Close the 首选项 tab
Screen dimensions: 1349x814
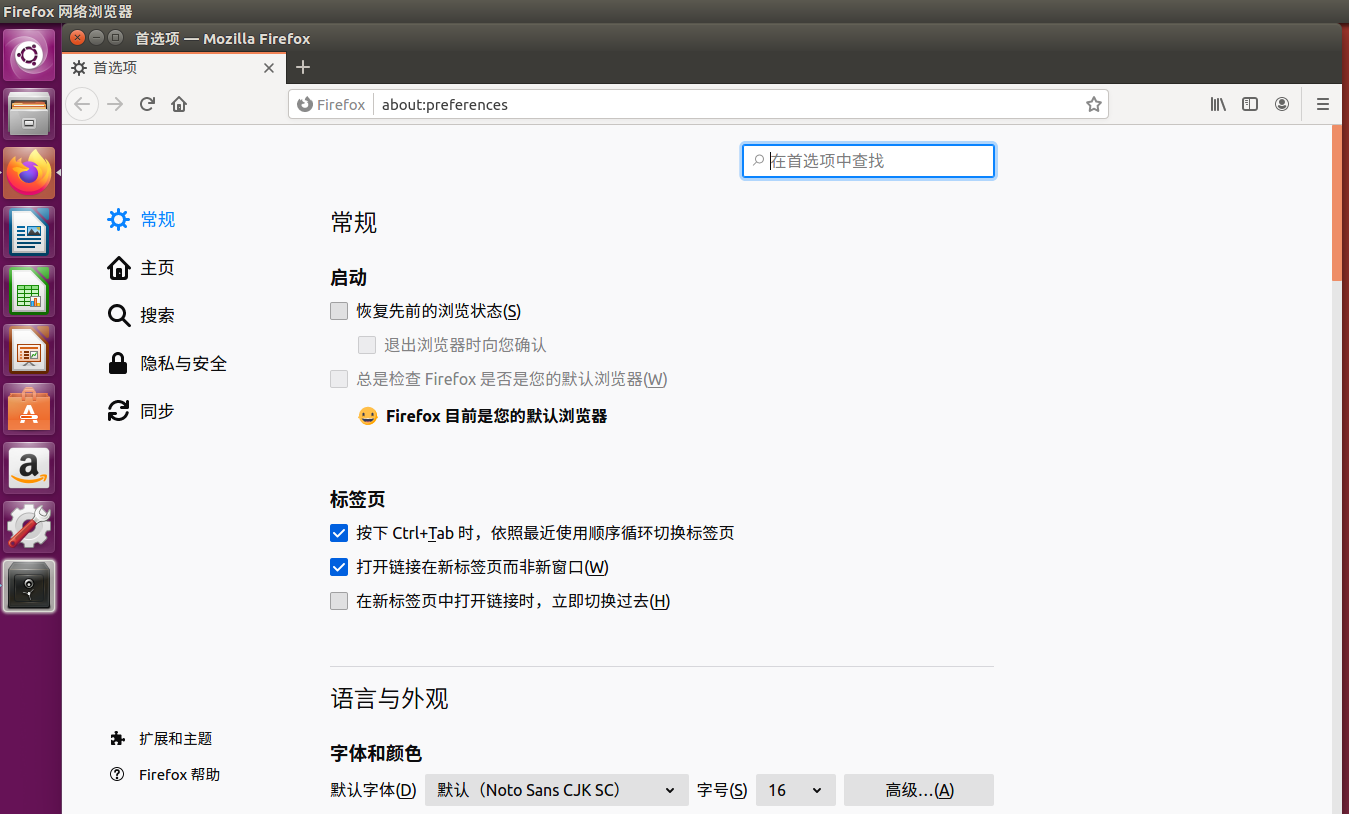[x=268, y=68]
